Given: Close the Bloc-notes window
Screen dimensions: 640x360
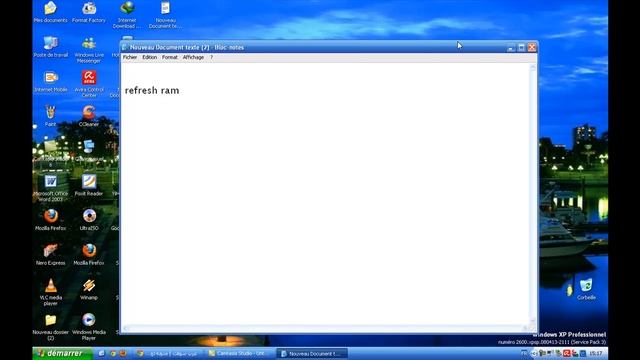Looking at the screenshot, I should tap(532, 48).
